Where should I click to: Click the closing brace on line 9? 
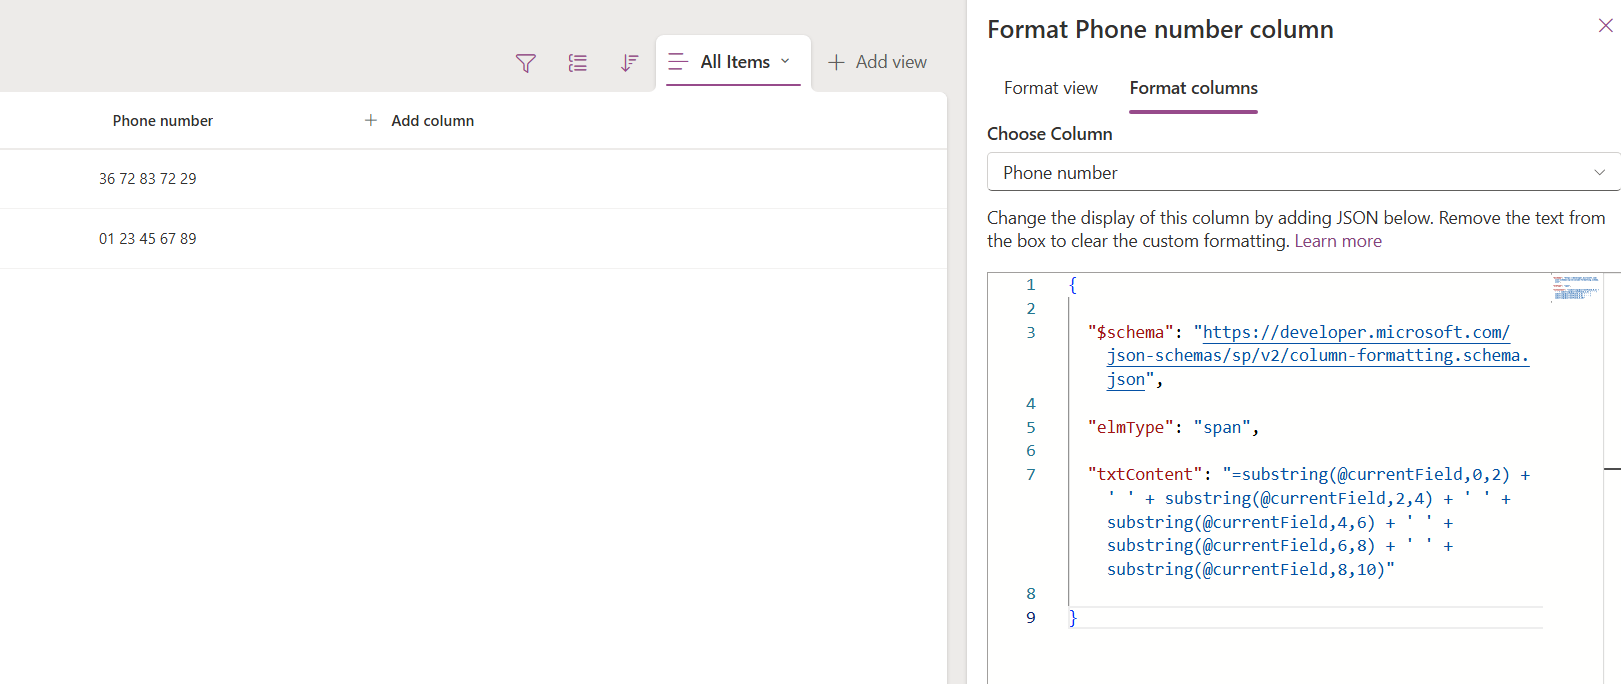1073,618
